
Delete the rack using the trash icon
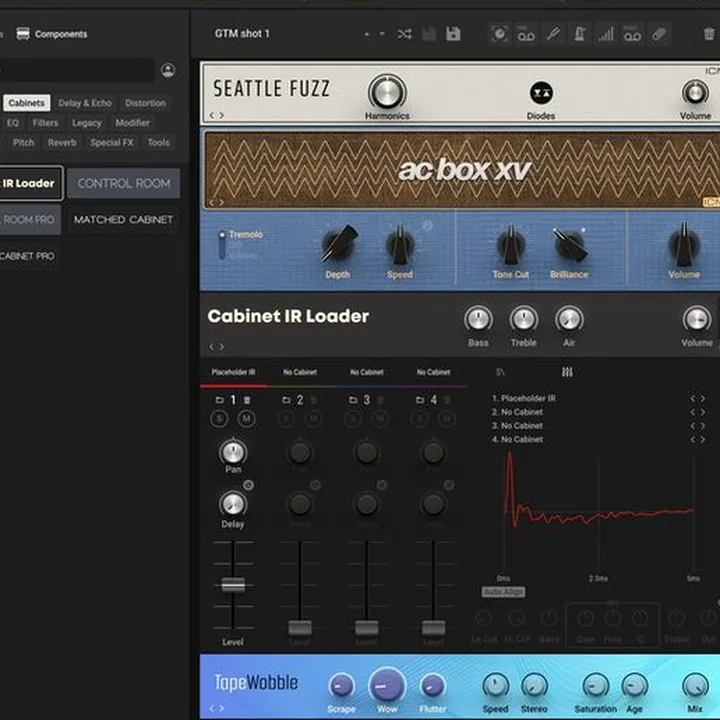[709, 34]
